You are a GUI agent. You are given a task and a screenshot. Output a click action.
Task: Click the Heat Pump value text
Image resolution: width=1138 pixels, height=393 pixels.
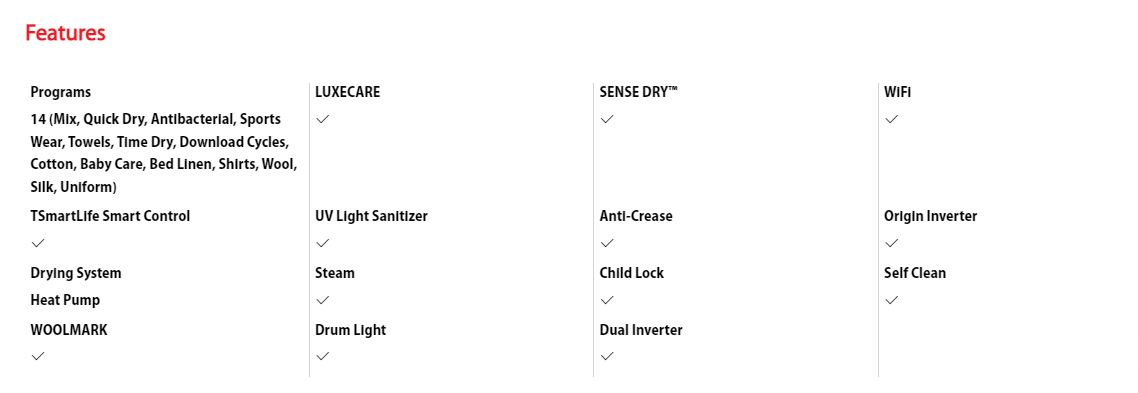coord(65,300)
